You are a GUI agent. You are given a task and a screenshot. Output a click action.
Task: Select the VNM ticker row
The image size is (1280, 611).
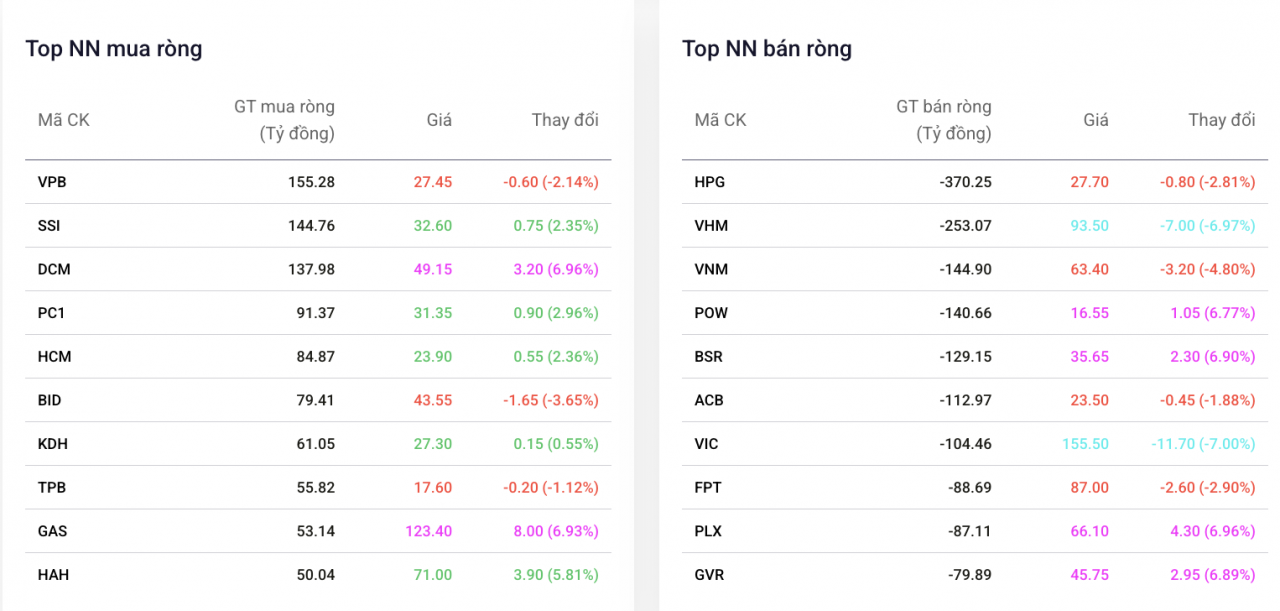(711, 269)
